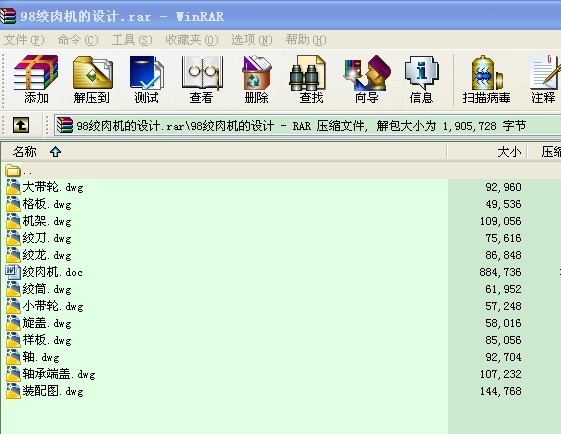Viewport: 561px width, 434px height.
Task: Open the Options (选项) menu
Action: (x=252, y=40)
